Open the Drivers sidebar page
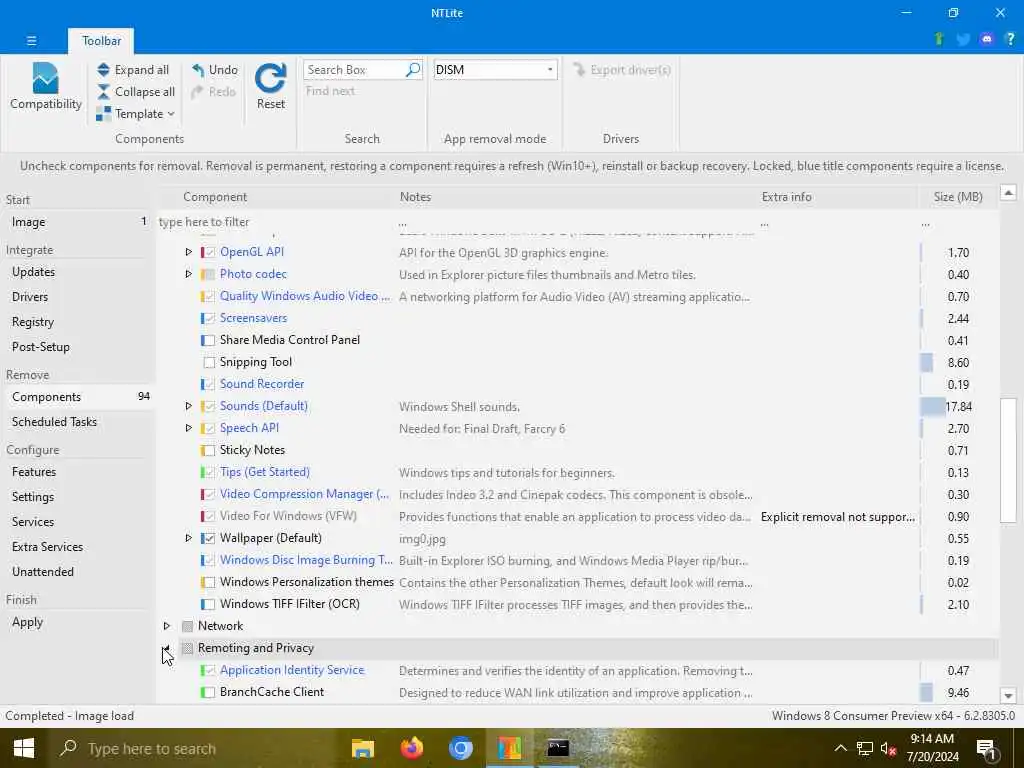 [77, 296]
